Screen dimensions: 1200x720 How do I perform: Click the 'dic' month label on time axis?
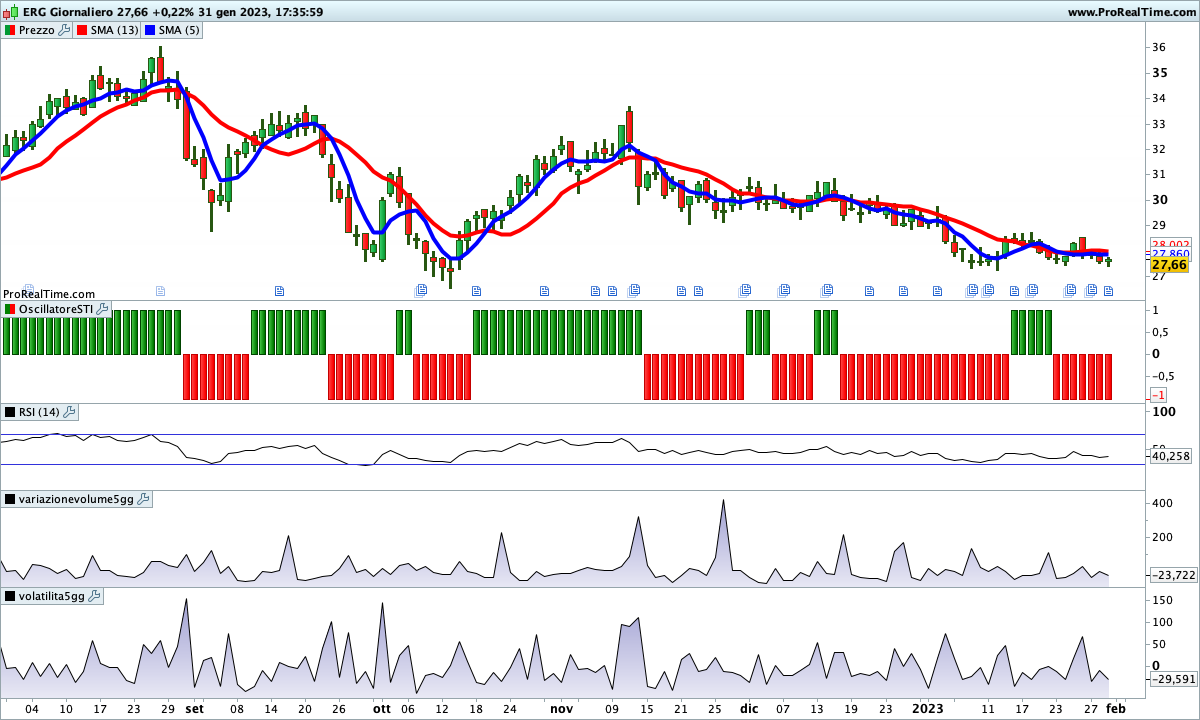point(749,708)
